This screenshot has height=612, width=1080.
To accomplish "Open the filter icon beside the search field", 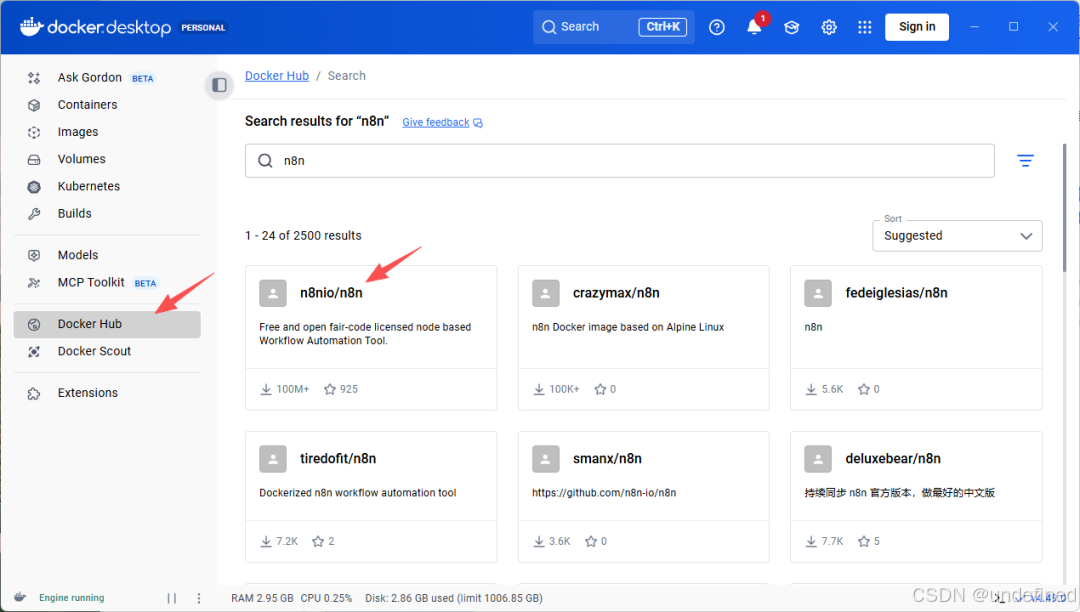I will point(1025,160).
